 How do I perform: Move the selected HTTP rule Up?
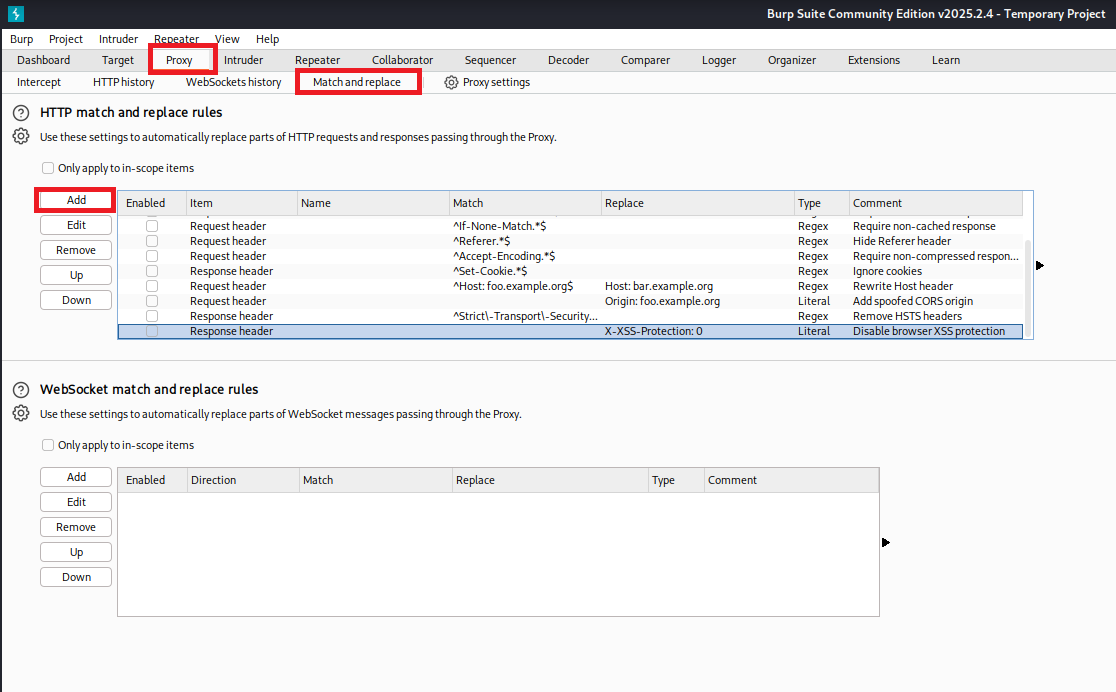click(76, 275)
